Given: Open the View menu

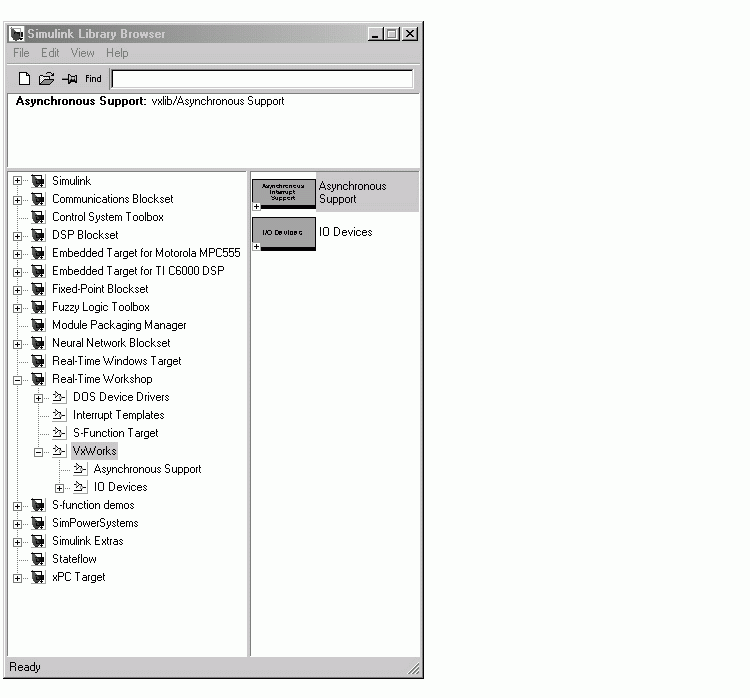Looking at the screenshot, I should tap(83, 53).
